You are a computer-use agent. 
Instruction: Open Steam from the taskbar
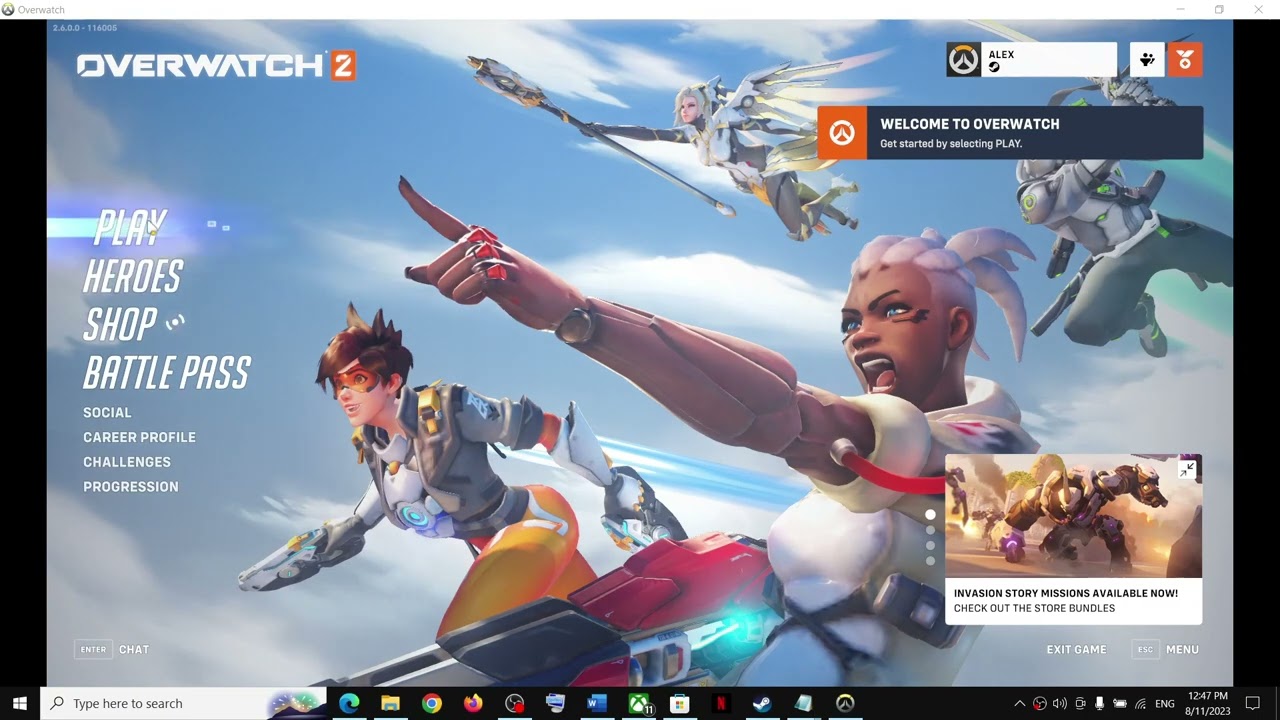[x=762, y=704]
